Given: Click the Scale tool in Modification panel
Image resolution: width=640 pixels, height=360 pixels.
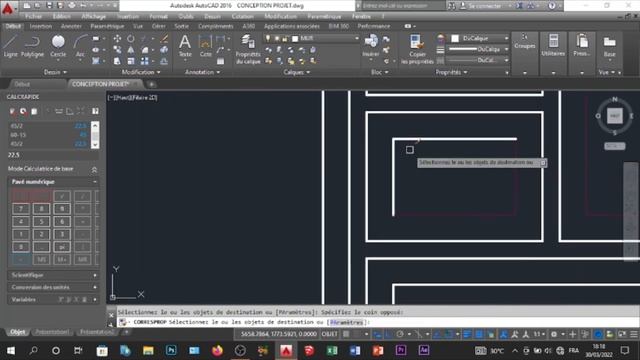Looking at the screenshot, I should (131, 61).
